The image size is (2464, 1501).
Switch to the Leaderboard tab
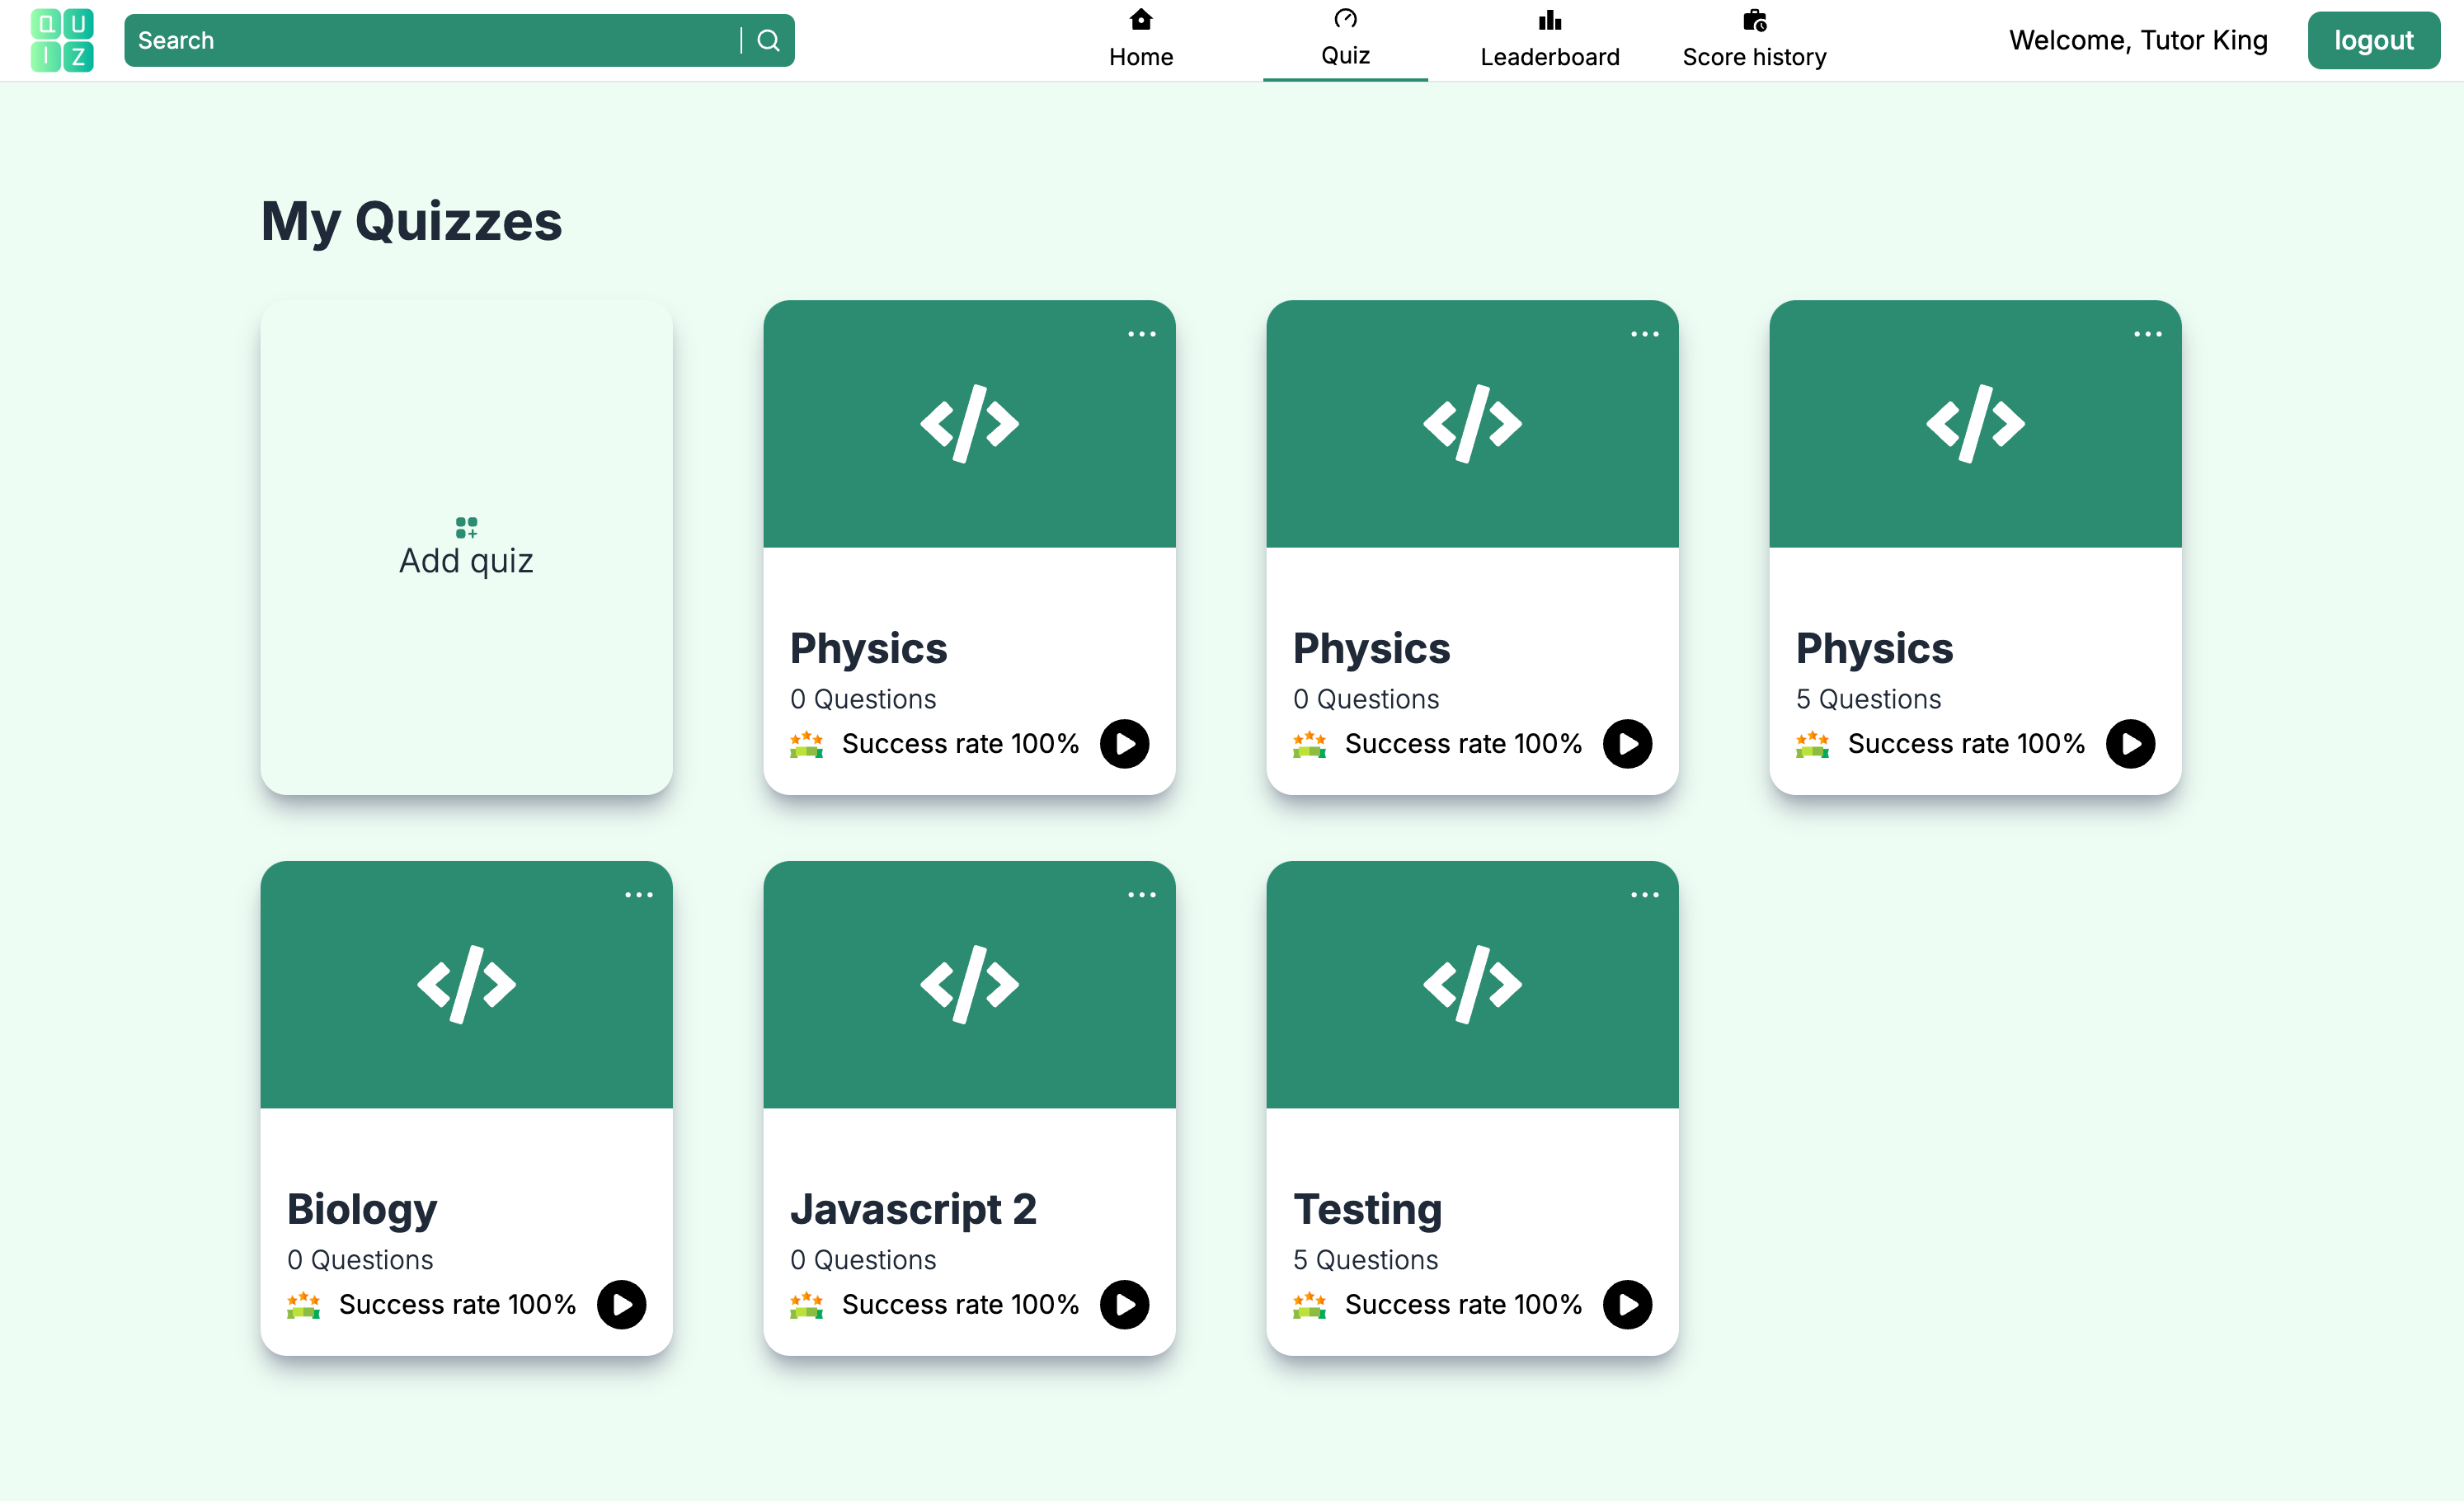tap(1549, 40)
